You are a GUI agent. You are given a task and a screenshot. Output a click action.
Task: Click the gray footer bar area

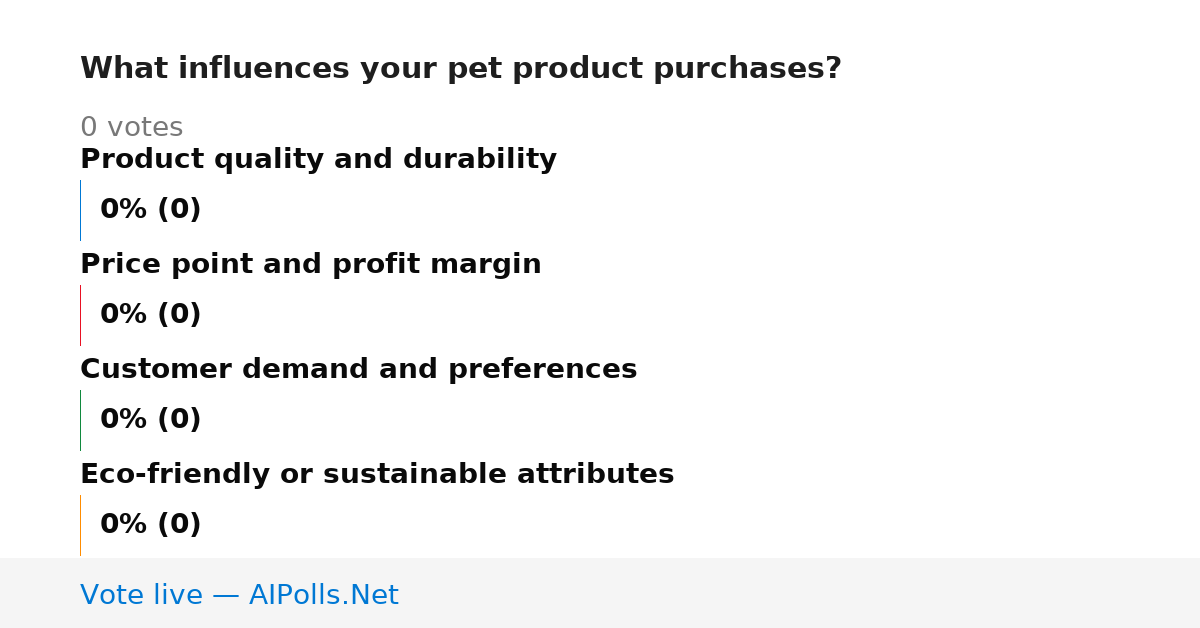coord(600,593)
